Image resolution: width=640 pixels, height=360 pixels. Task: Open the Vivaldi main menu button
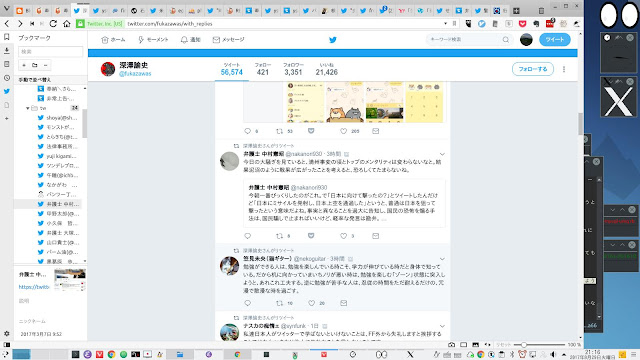pos(6,8)
